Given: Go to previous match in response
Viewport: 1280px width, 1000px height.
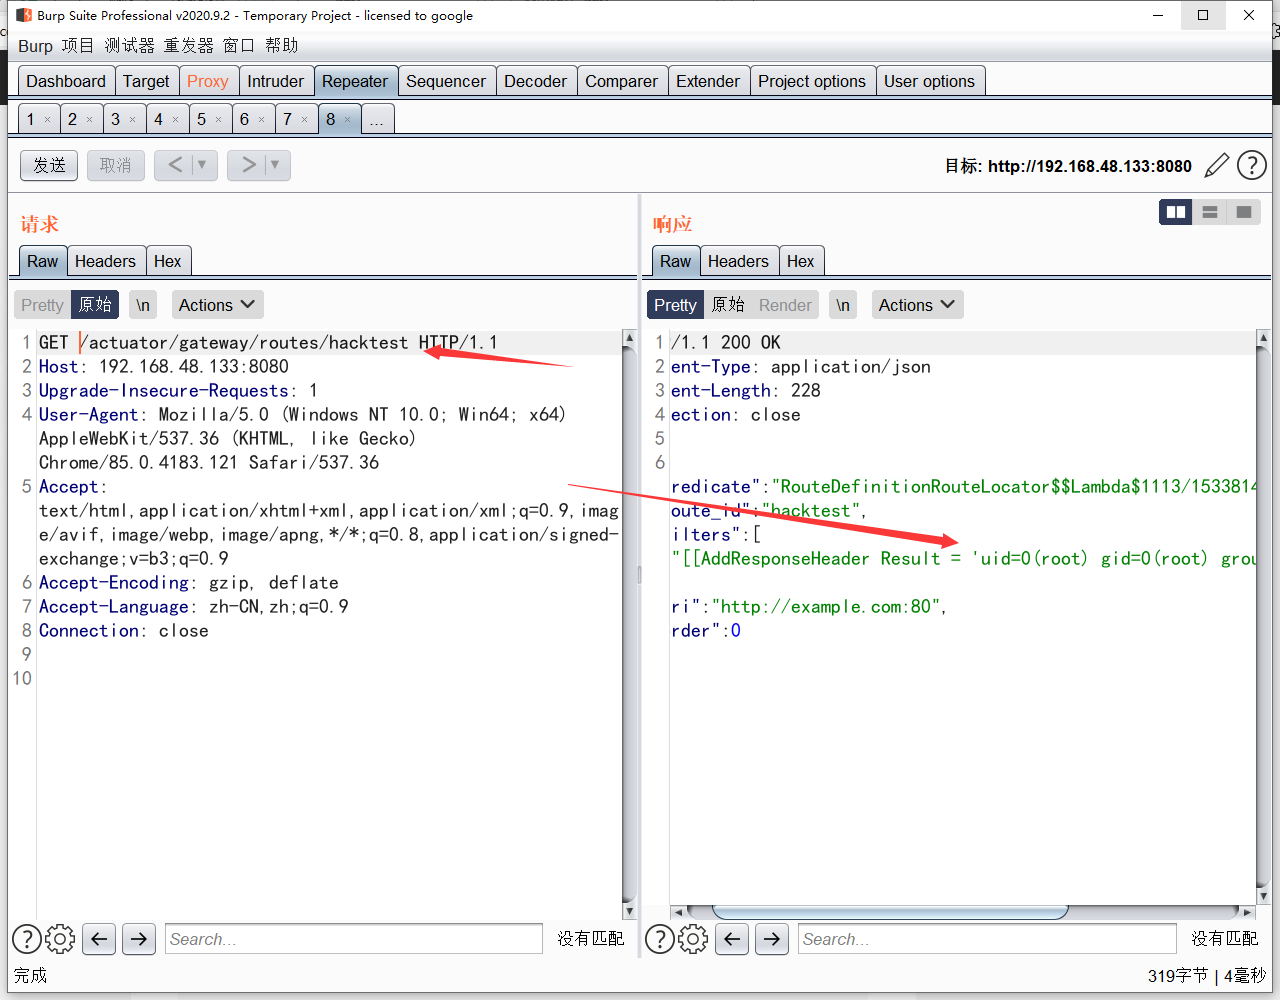Looking at the screenshot, I should (732, 939).
